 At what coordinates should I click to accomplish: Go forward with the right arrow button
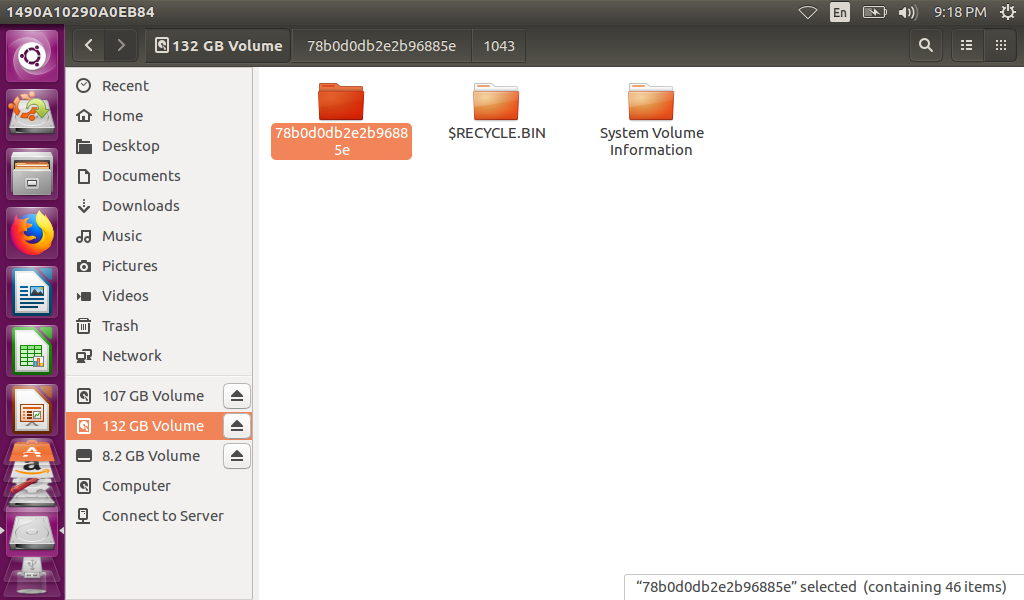point(121,45)
